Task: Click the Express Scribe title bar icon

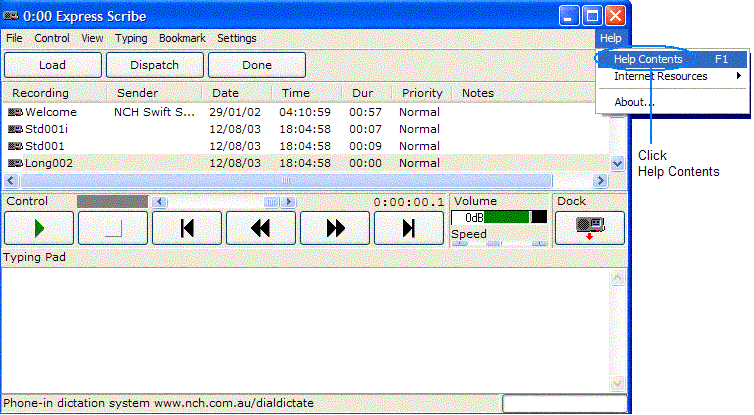Action: [11, 16]
